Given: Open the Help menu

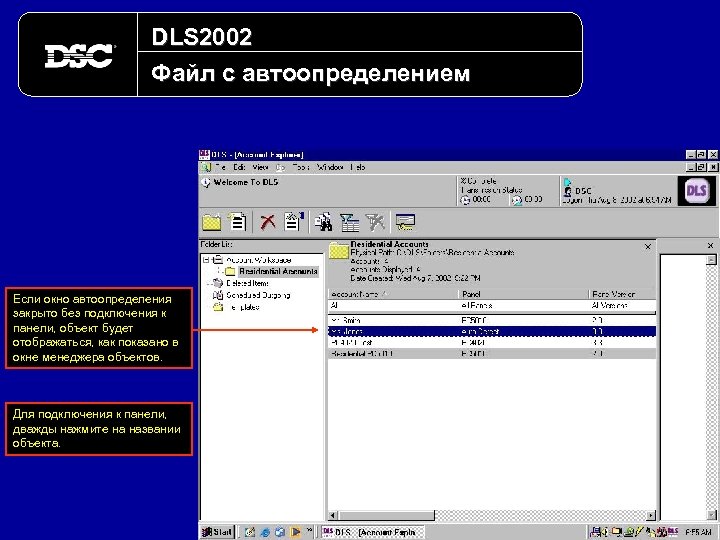Looking at the screenshot, I should [x=358, y=167].
